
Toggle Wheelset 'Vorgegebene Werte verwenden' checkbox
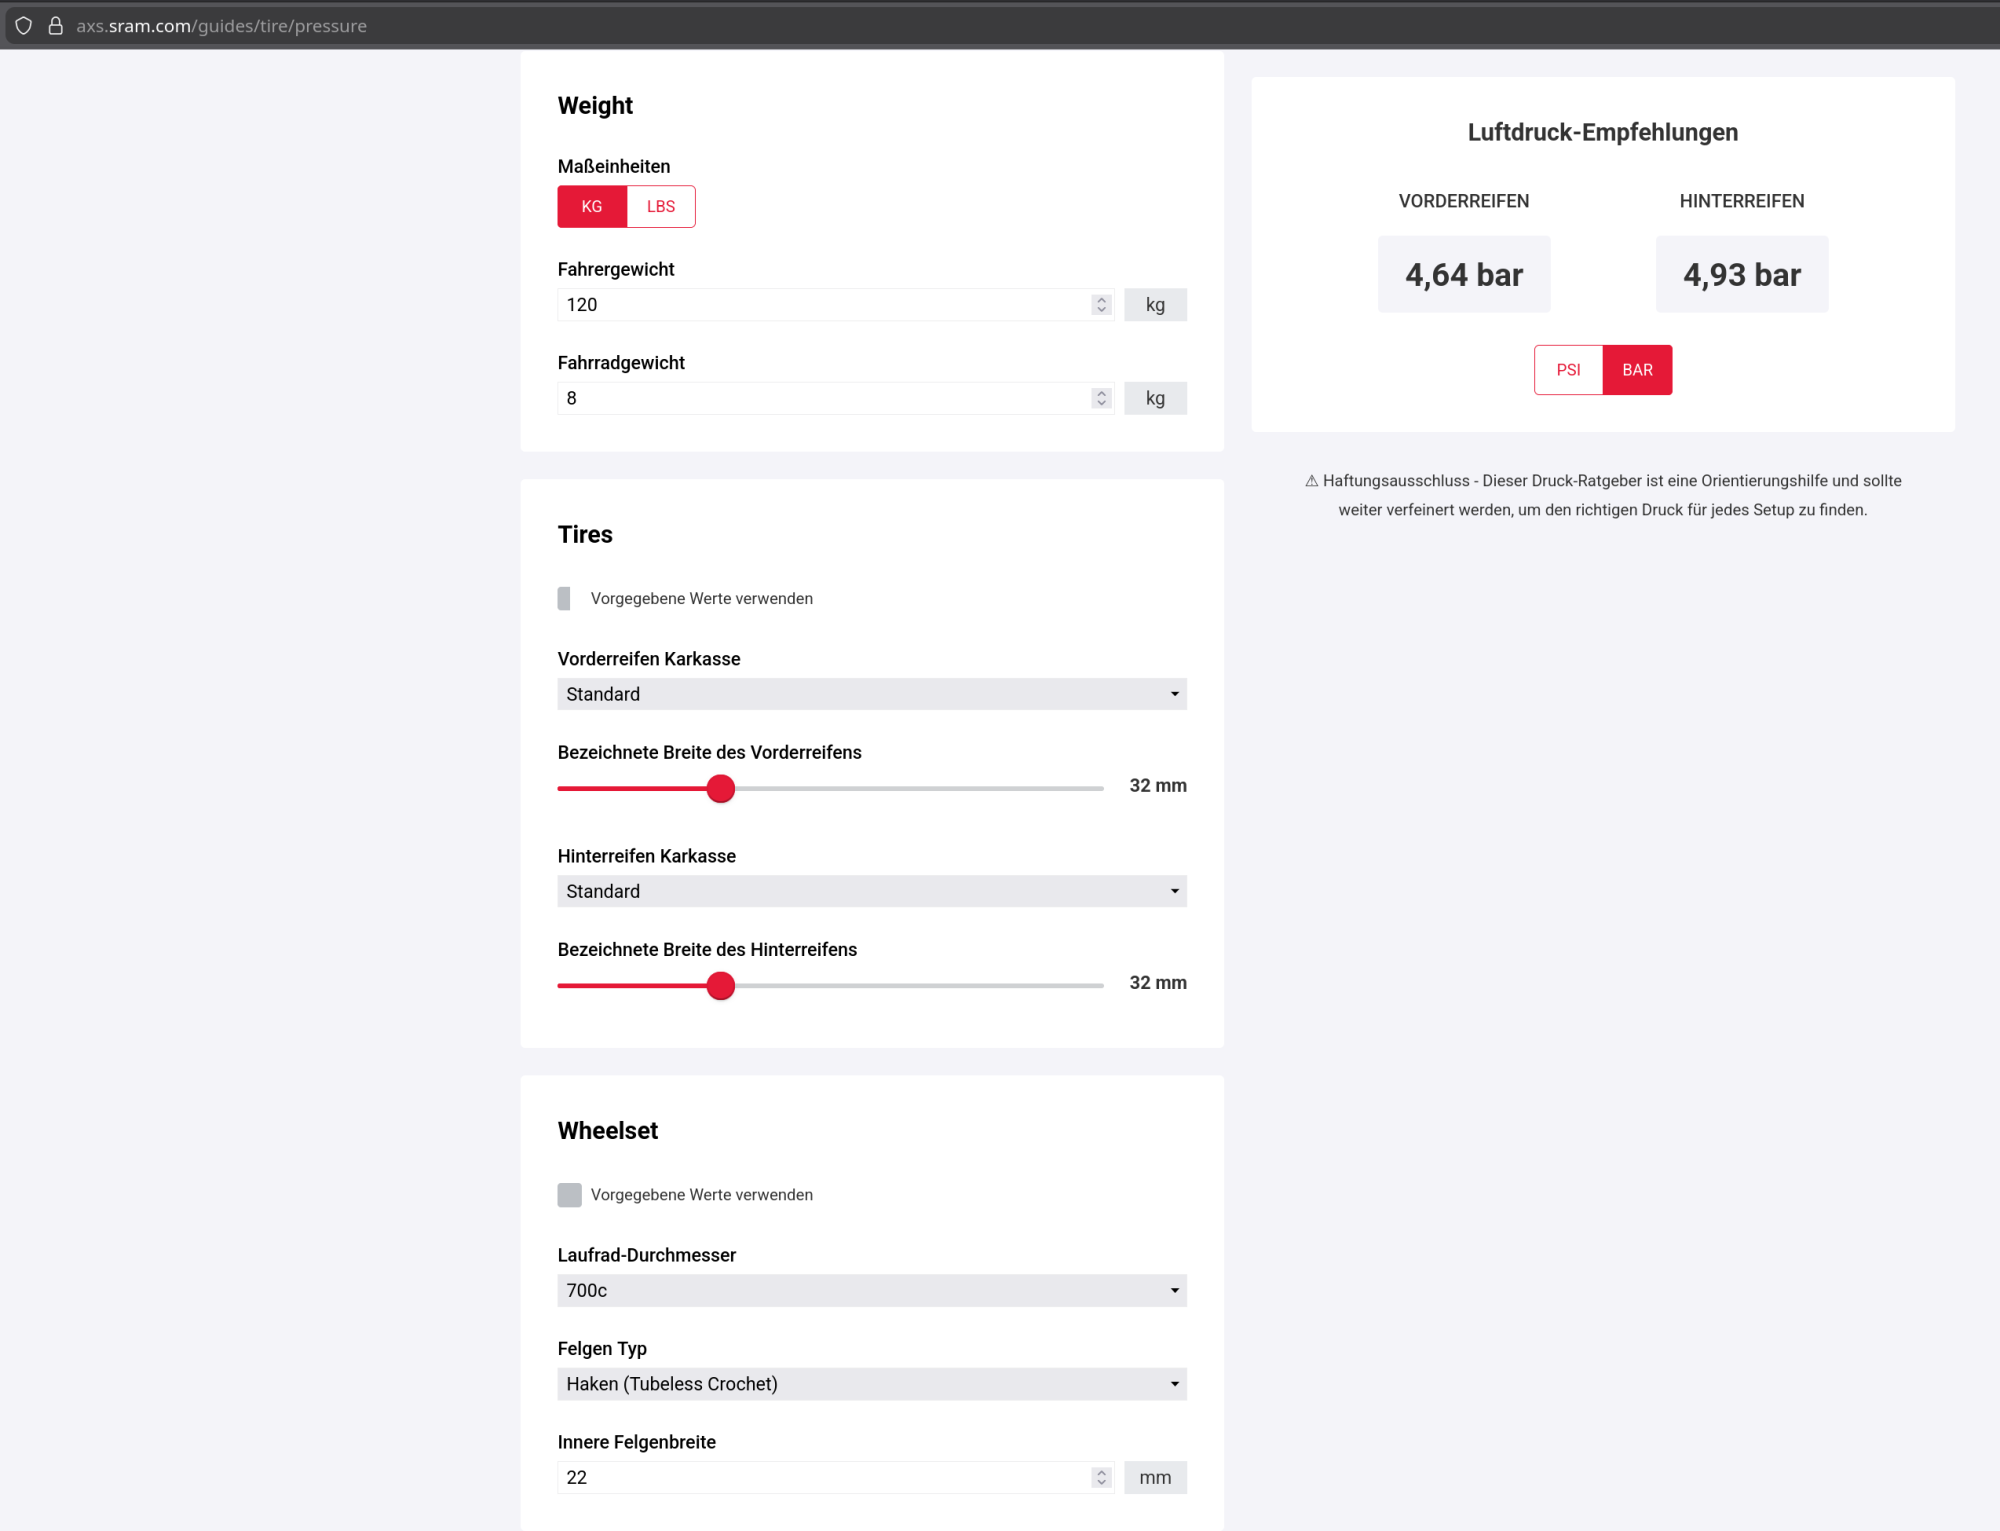point(569,1195)
